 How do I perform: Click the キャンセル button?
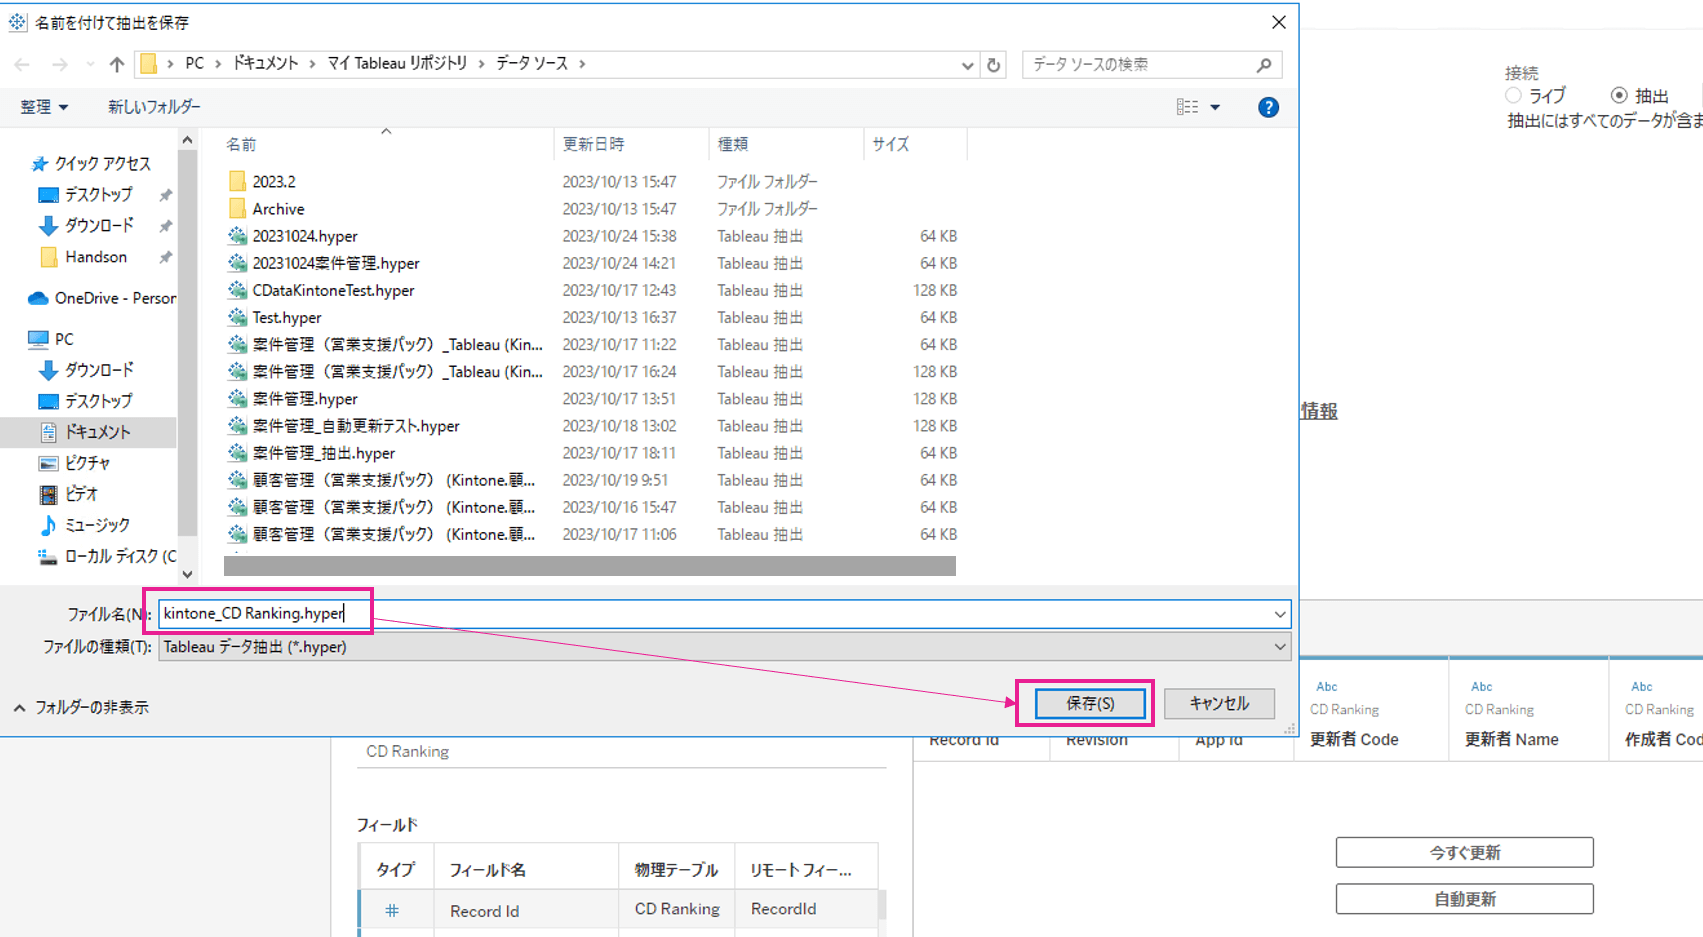pyautogui.click(x=1219, y=703)
